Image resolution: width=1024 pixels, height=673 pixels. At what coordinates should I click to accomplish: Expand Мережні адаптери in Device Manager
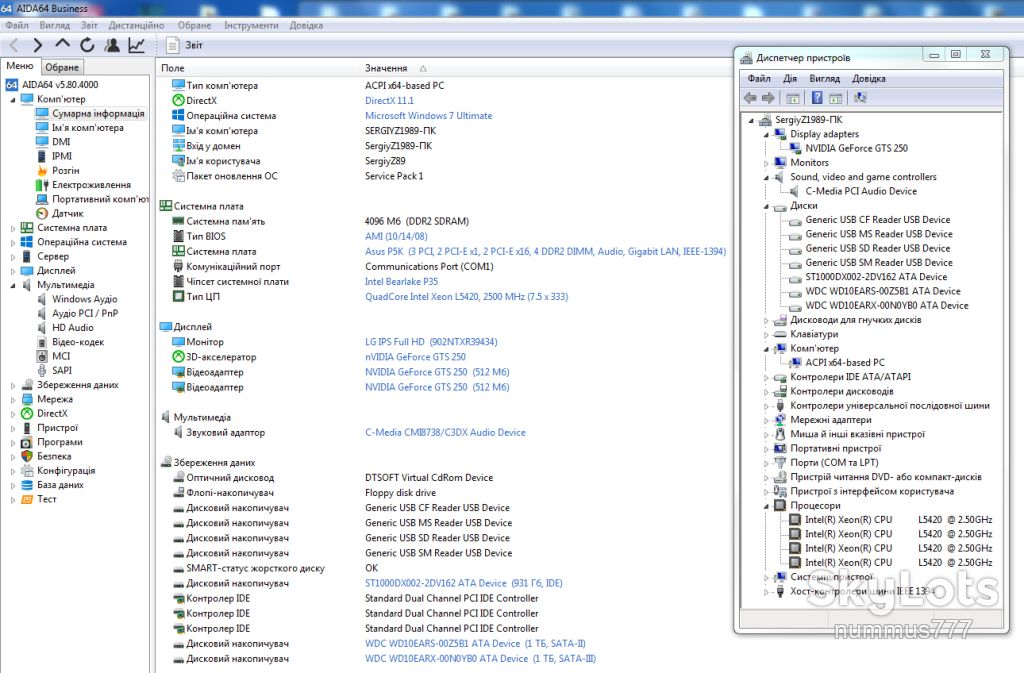click(x=767, y=420)
